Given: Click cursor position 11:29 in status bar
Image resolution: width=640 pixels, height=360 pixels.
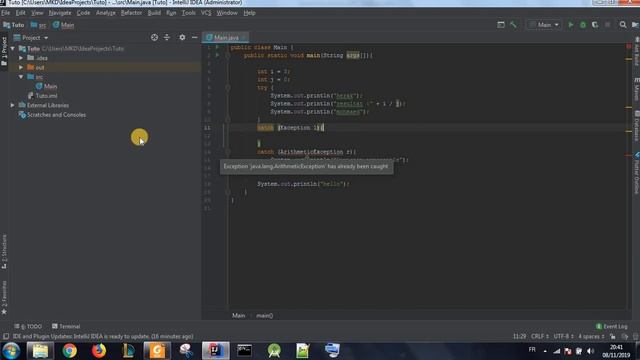Looking at the screenshot, I should pos(519,336).
